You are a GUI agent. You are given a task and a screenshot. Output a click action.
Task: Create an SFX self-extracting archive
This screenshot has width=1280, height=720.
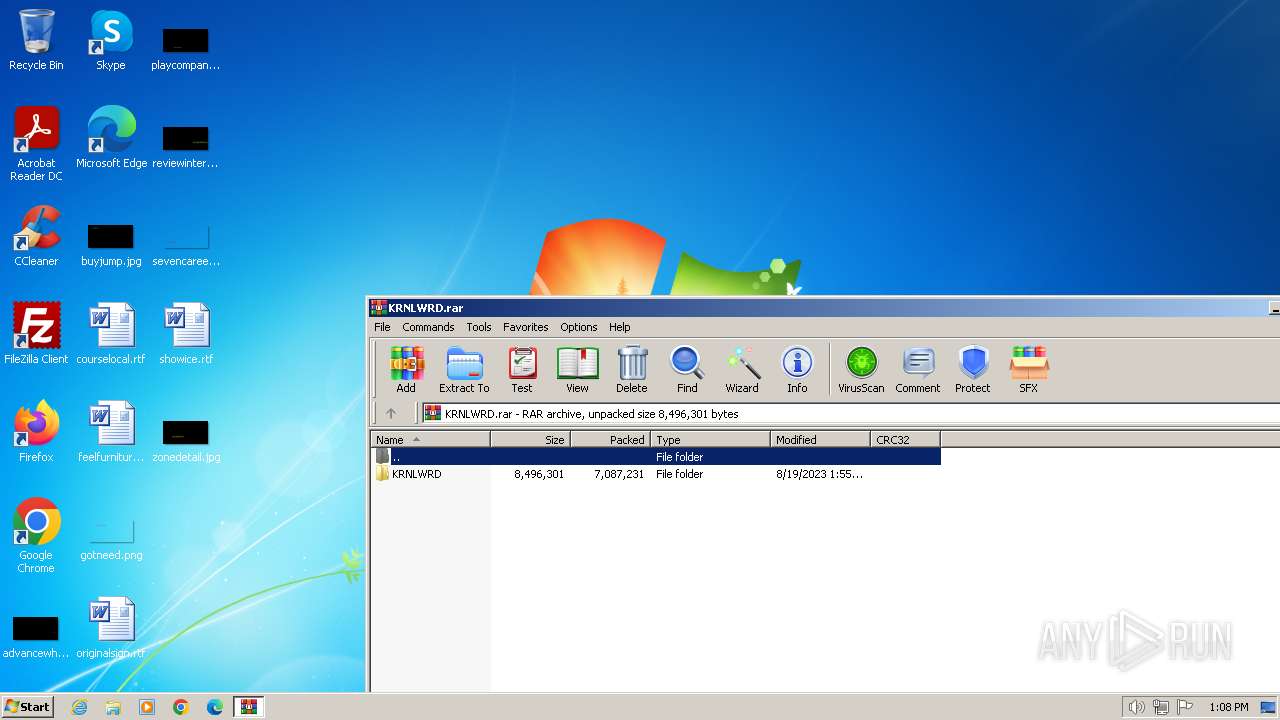pos(1028,370)
